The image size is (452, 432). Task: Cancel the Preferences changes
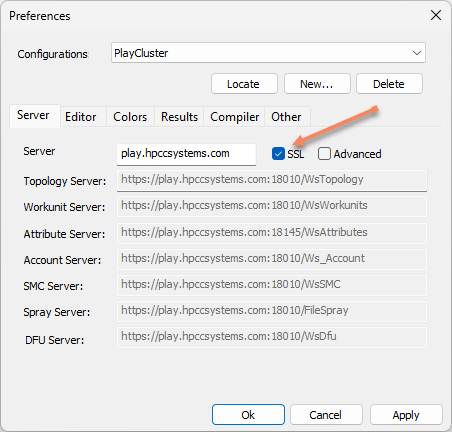tap(326, 415)
